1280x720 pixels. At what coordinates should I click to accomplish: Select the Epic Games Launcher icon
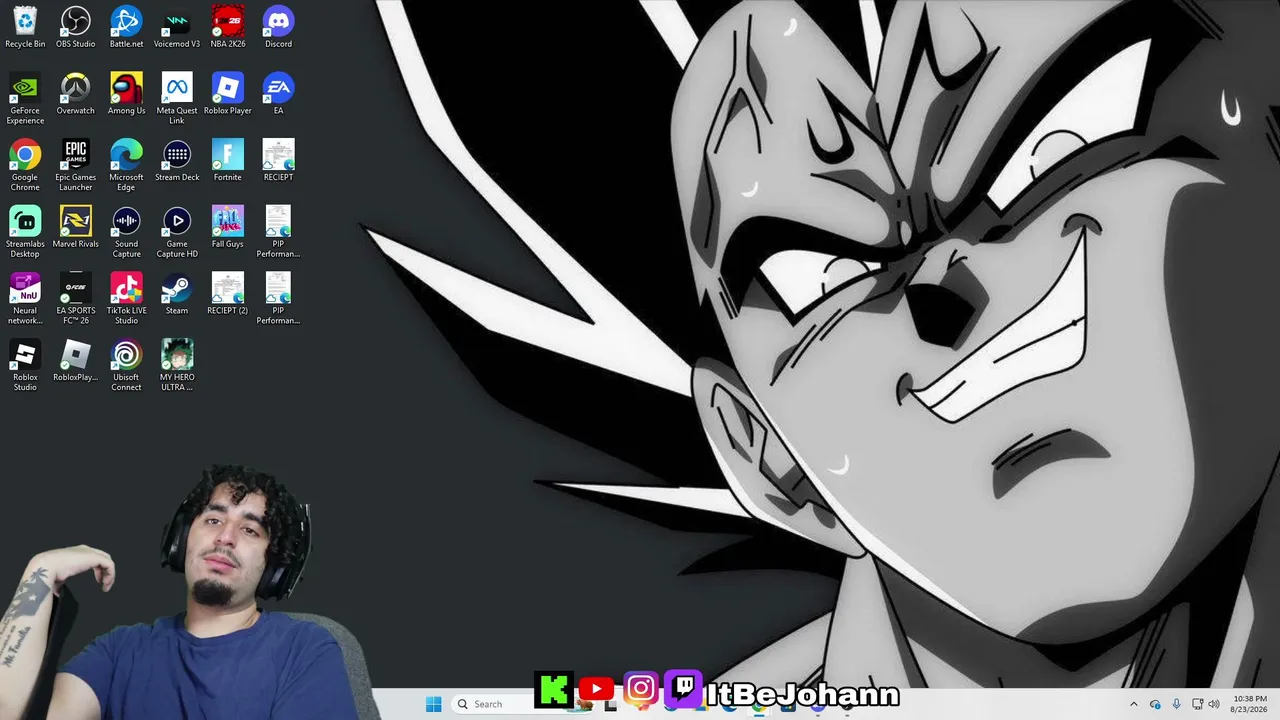[76, 165]
